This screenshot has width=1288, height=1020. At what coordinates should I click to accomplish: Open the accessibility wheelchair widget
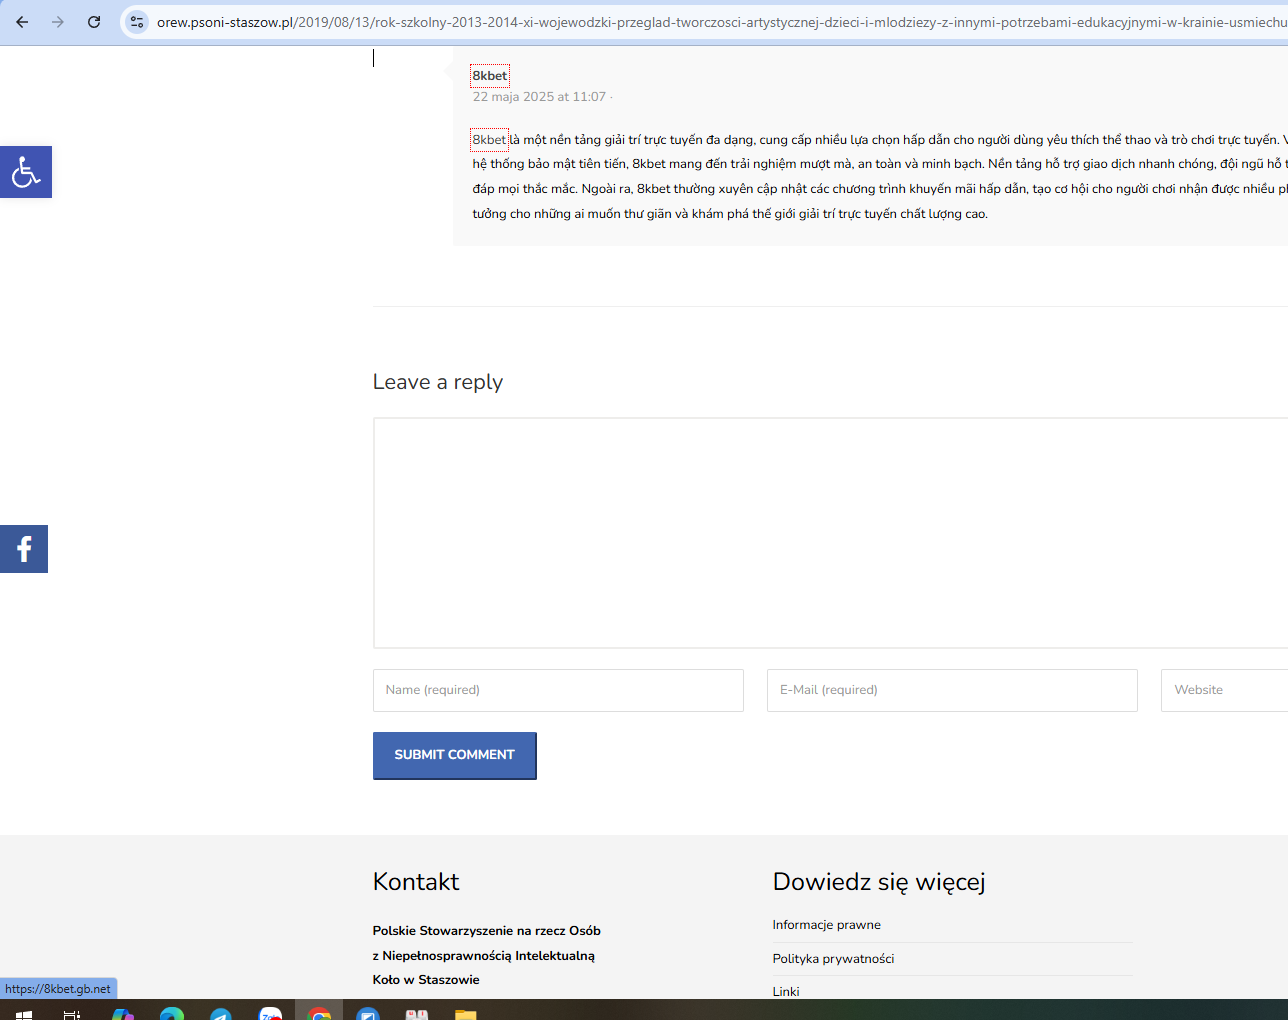pyautogui.click(x=26, y=172)
